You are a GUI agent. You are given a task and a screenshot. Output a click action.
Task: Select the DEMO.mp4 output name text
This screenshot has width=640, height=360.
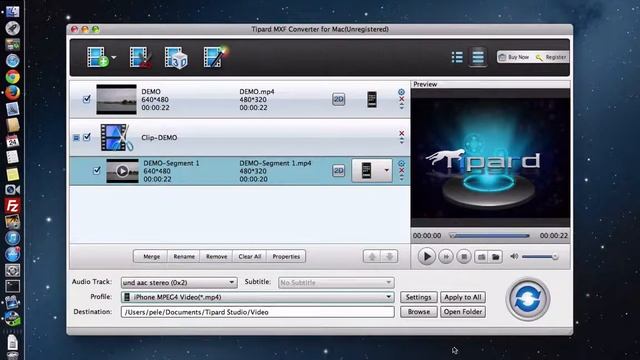257,92
